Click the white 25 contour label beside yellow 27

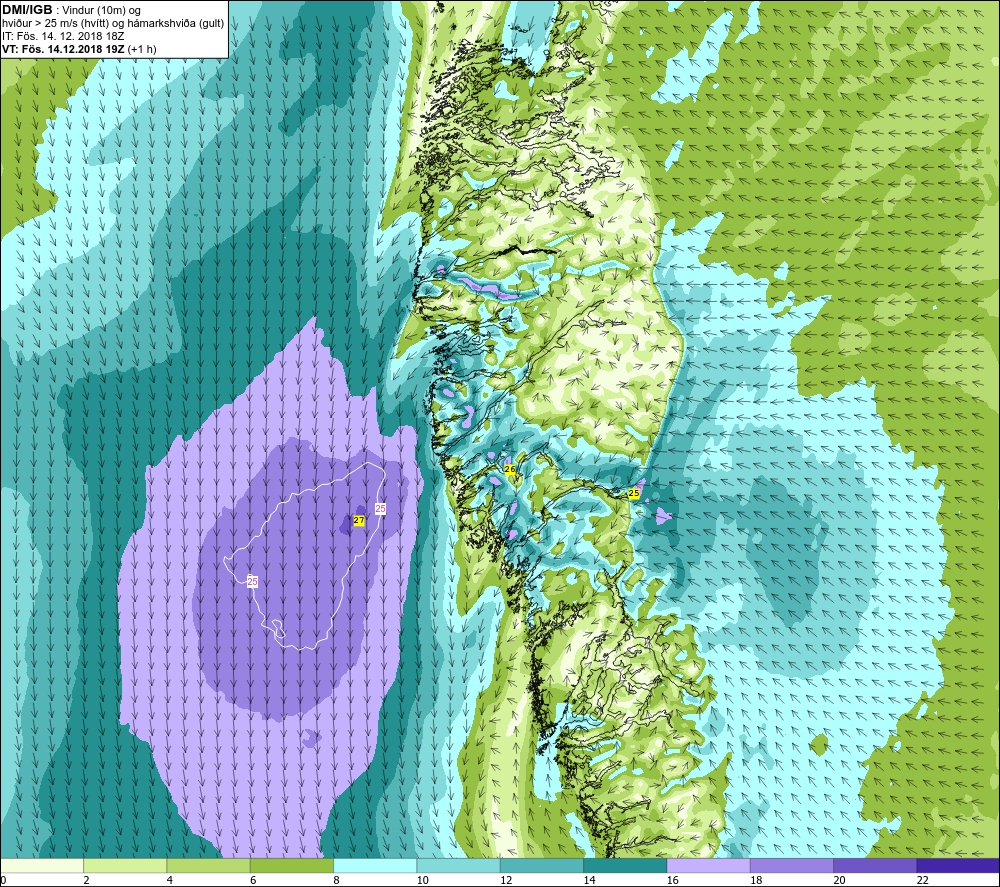click(381, 508)
